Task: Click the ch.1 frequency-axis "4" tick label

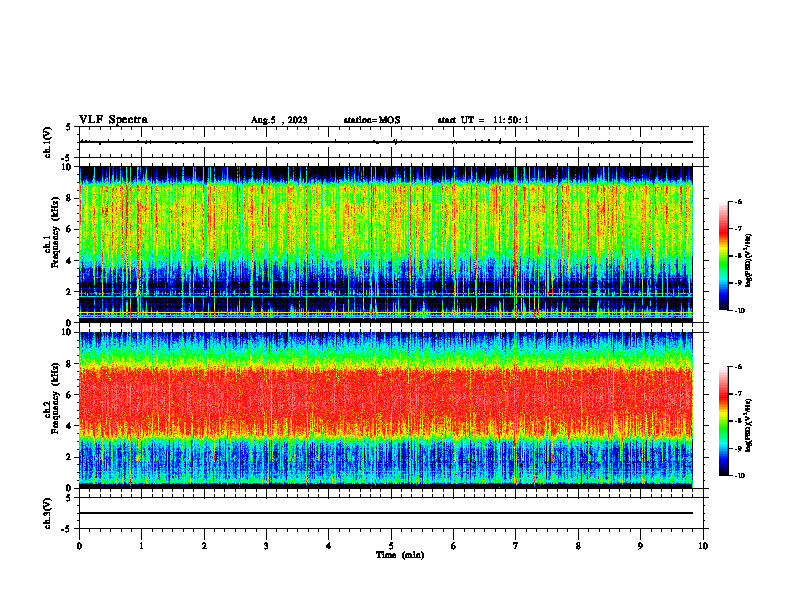Action: pyautogui.click(x=70, y=261)
